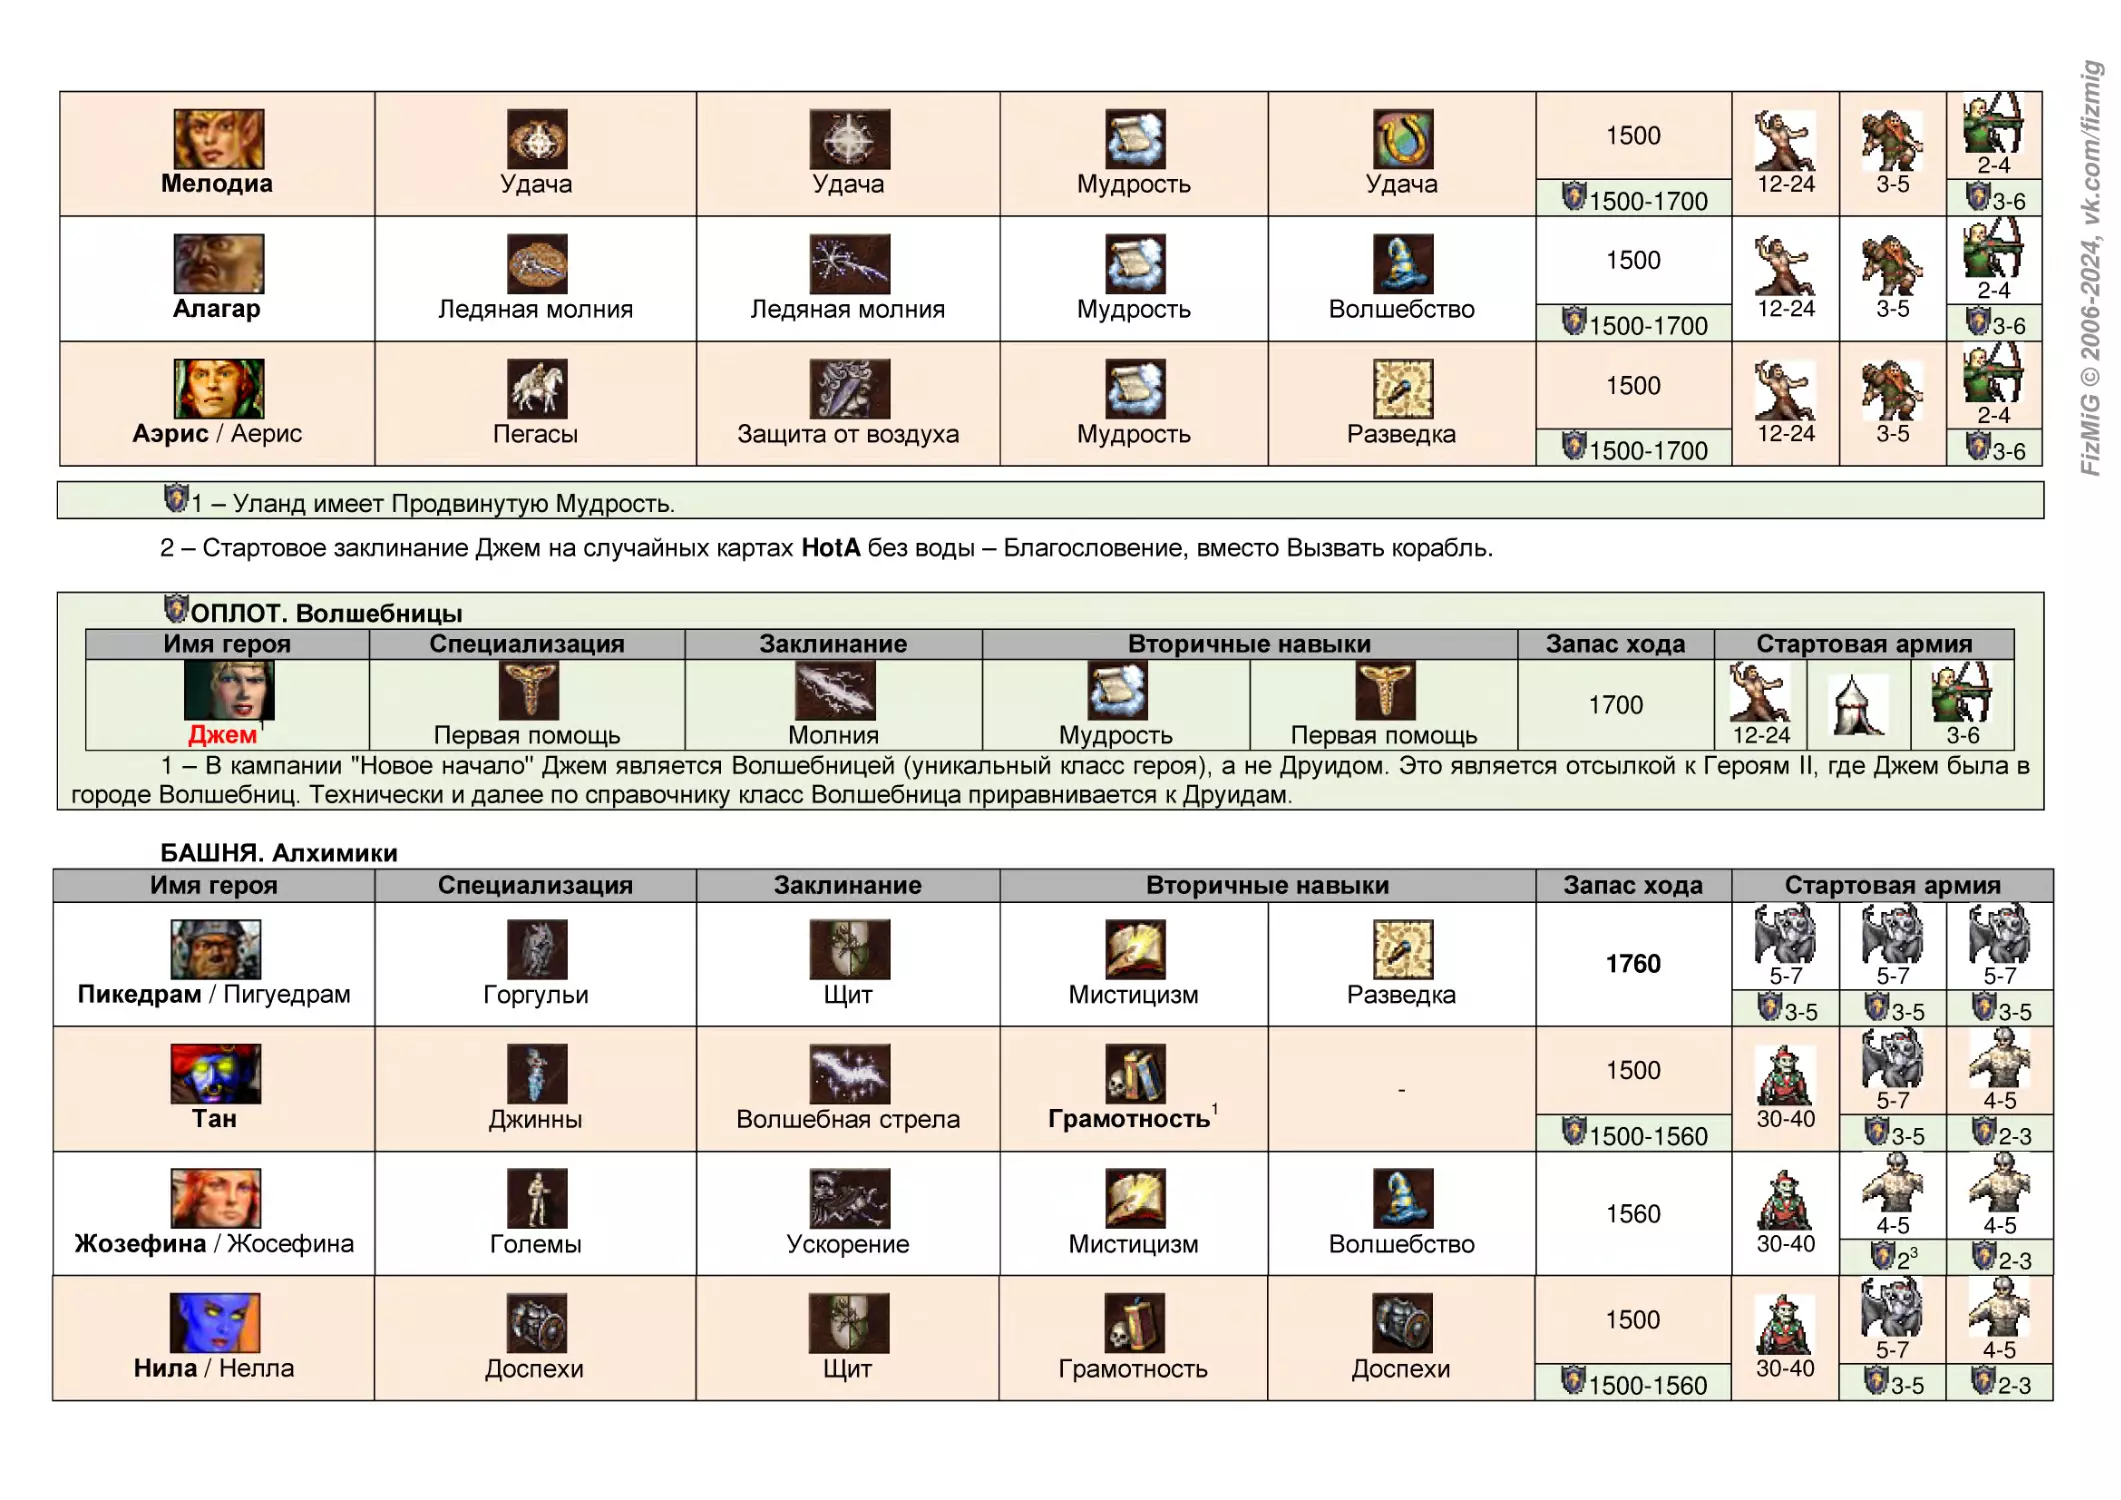
Task: Click Алагар's dwarf 3-5 army icon
Action: click(1892, 265)
